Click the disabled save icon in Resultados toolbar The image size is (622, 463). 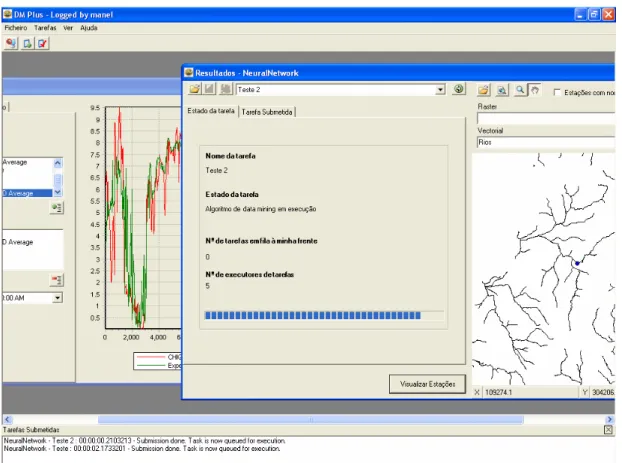(x=209, y=89)
